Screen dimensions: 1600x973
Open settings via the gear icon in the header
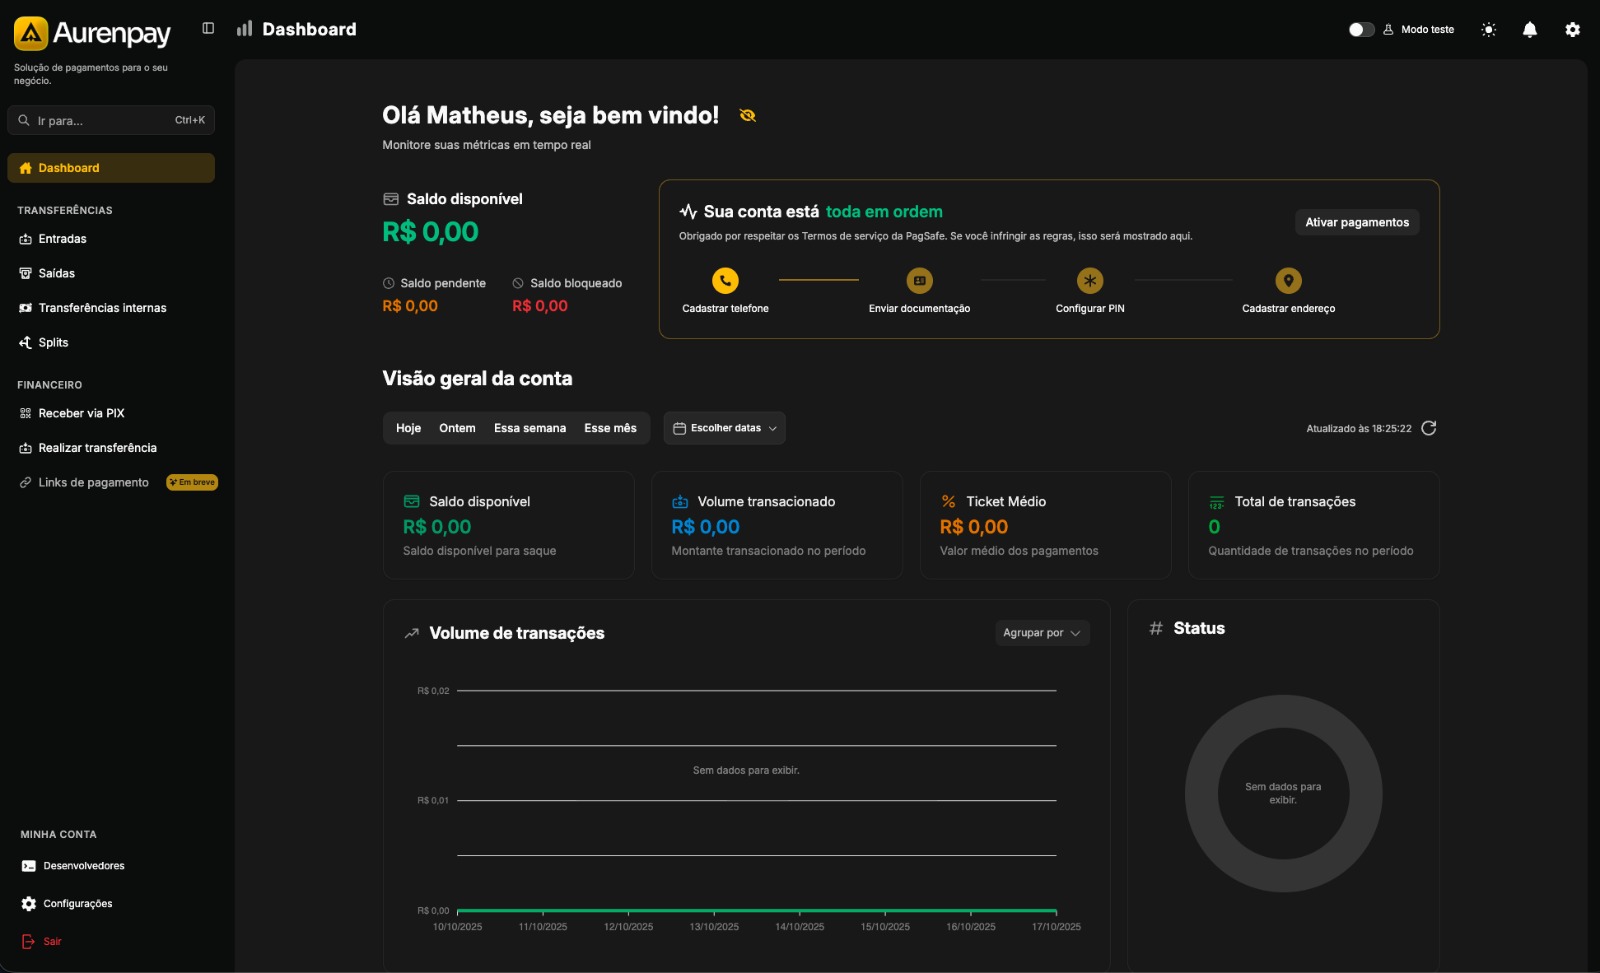coord(1572,30)
